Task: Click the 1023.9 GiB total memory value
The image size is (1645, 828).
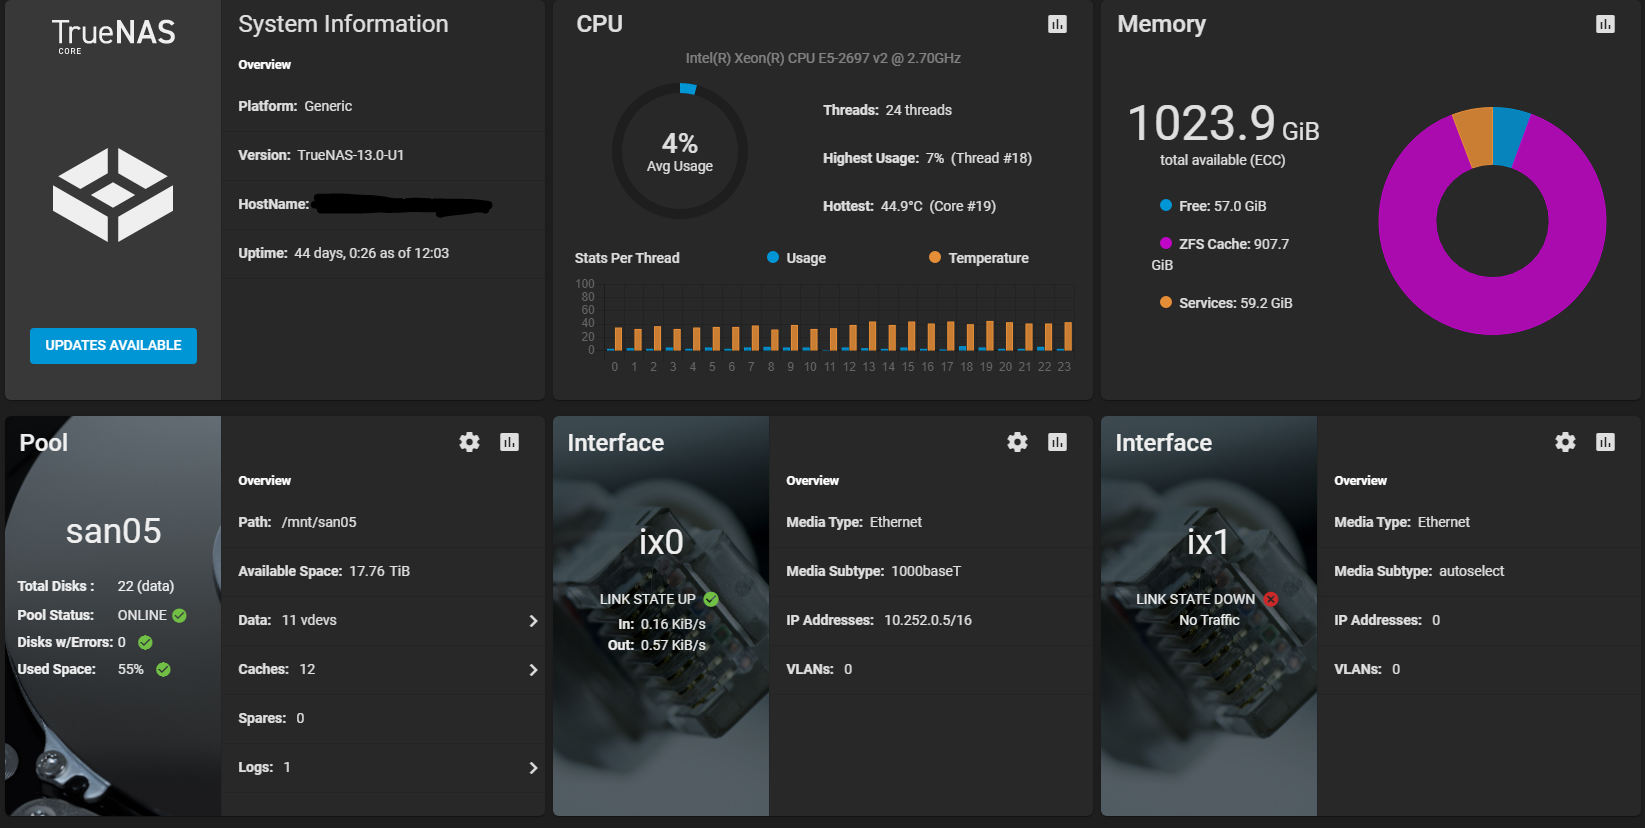Action: coord(1223,125)
